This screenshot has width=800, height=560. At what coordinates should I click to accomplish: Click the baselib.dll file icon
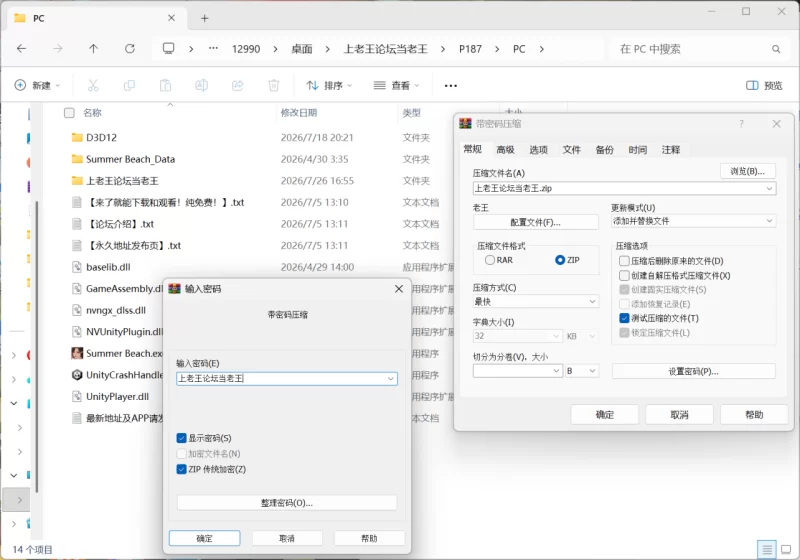tap(77, 267)
